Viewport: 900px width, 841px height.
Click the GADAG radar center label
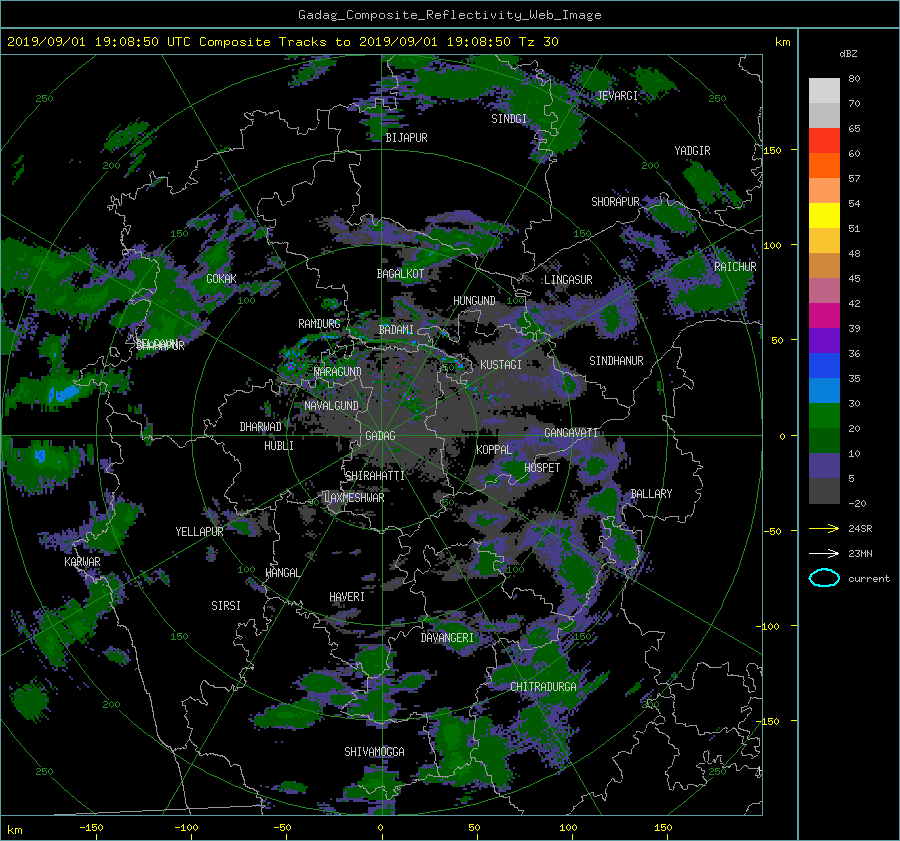coord(380,436)
